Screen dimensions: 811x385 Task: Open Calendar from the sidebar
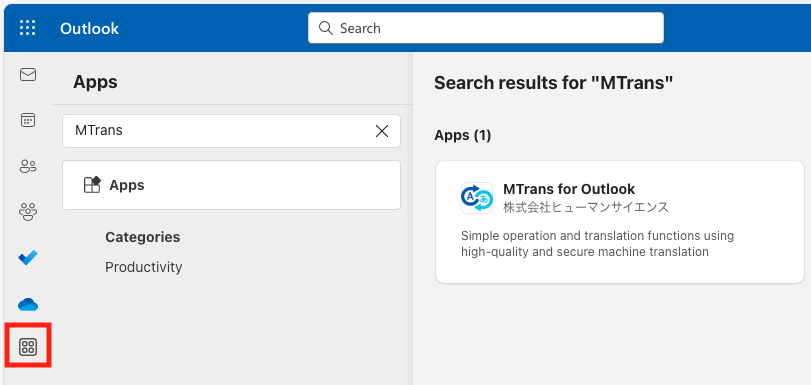(x=28, y=121)
